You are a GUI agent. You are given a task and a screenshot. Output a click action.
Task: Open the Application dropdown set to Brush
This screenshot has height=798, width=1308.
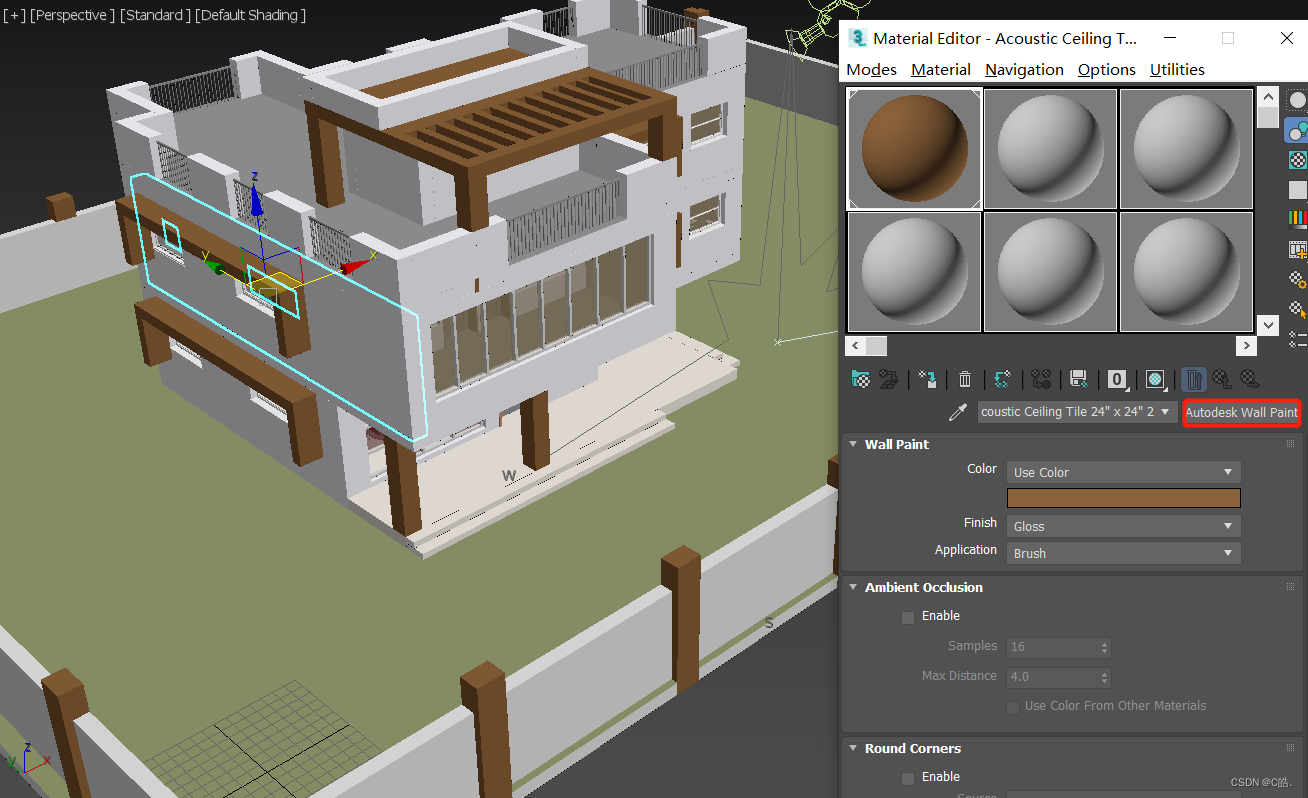[x=1122, y=553]
